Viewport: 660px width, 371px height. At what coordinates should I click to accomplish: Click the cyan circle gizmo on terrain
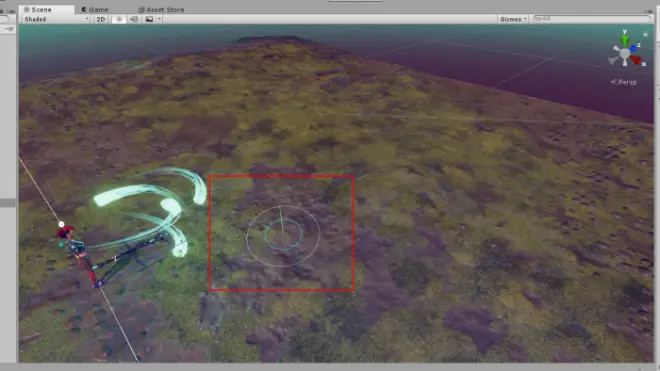[x=283, y=235]
